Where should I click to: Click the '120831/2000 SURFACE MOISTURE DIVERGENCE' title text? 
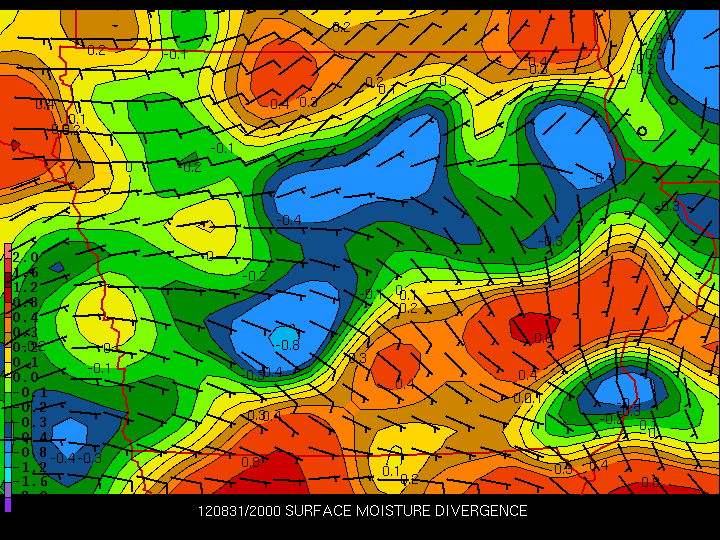pos(362,510)
